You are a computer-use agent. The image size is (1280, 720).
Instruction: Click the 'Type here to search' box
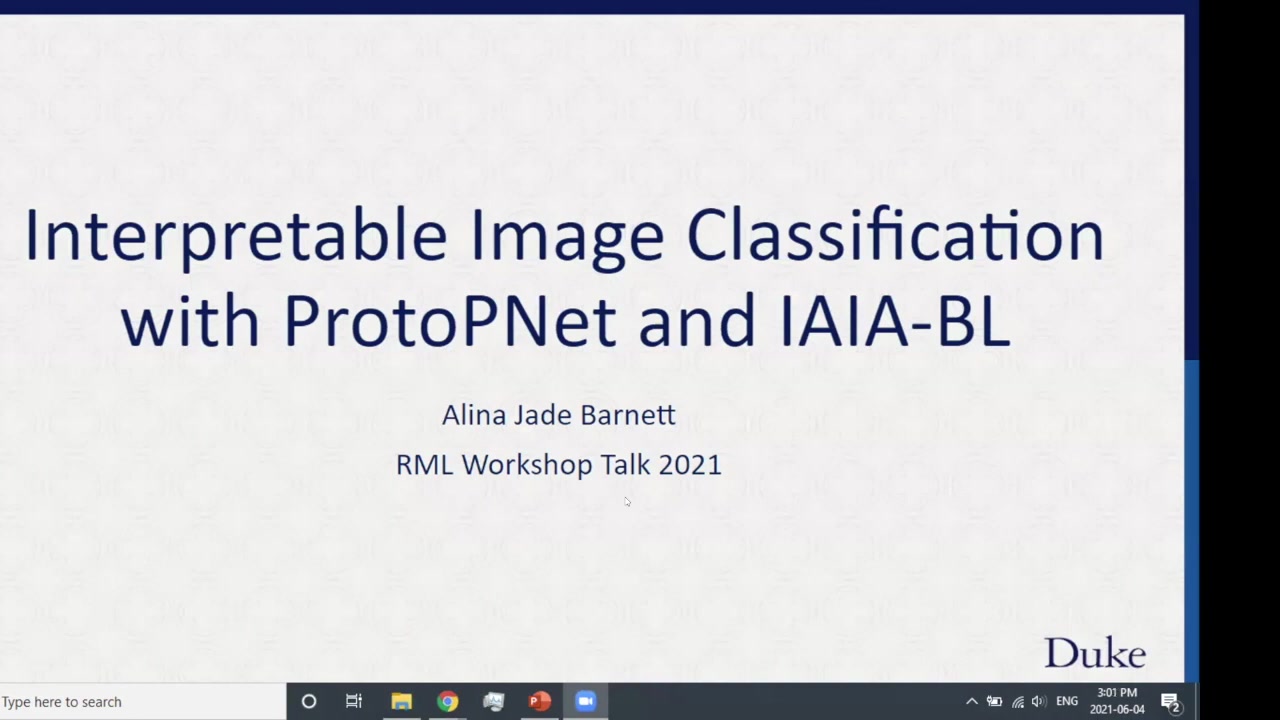click(x=143, y=702)
